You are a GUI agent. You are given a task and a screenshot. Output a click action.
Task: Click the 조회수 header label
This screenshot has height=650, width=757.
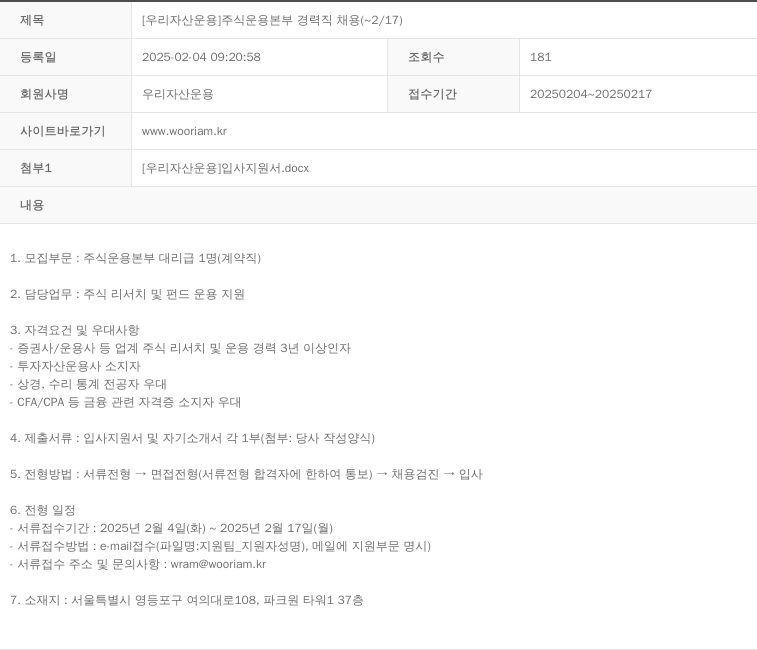point(426,57)
